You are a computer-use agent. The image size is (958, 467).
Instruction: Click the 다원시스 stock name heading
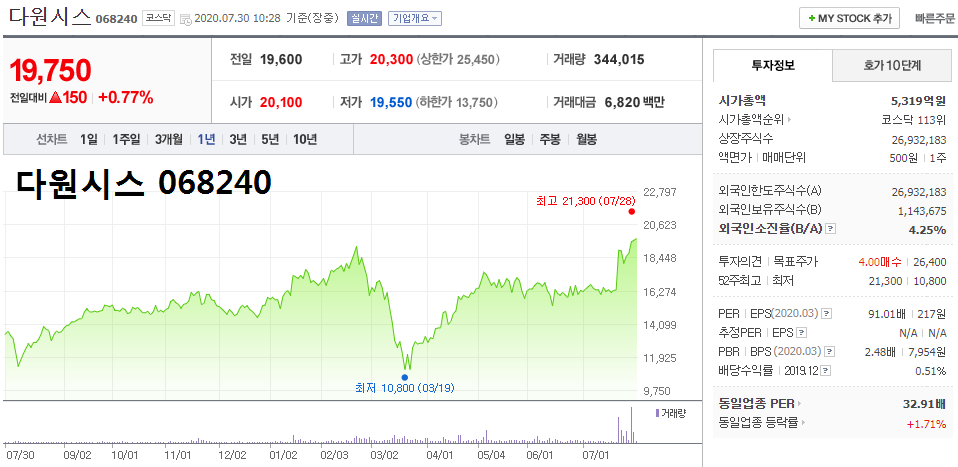pyautogui.click(x=49, y=17)
